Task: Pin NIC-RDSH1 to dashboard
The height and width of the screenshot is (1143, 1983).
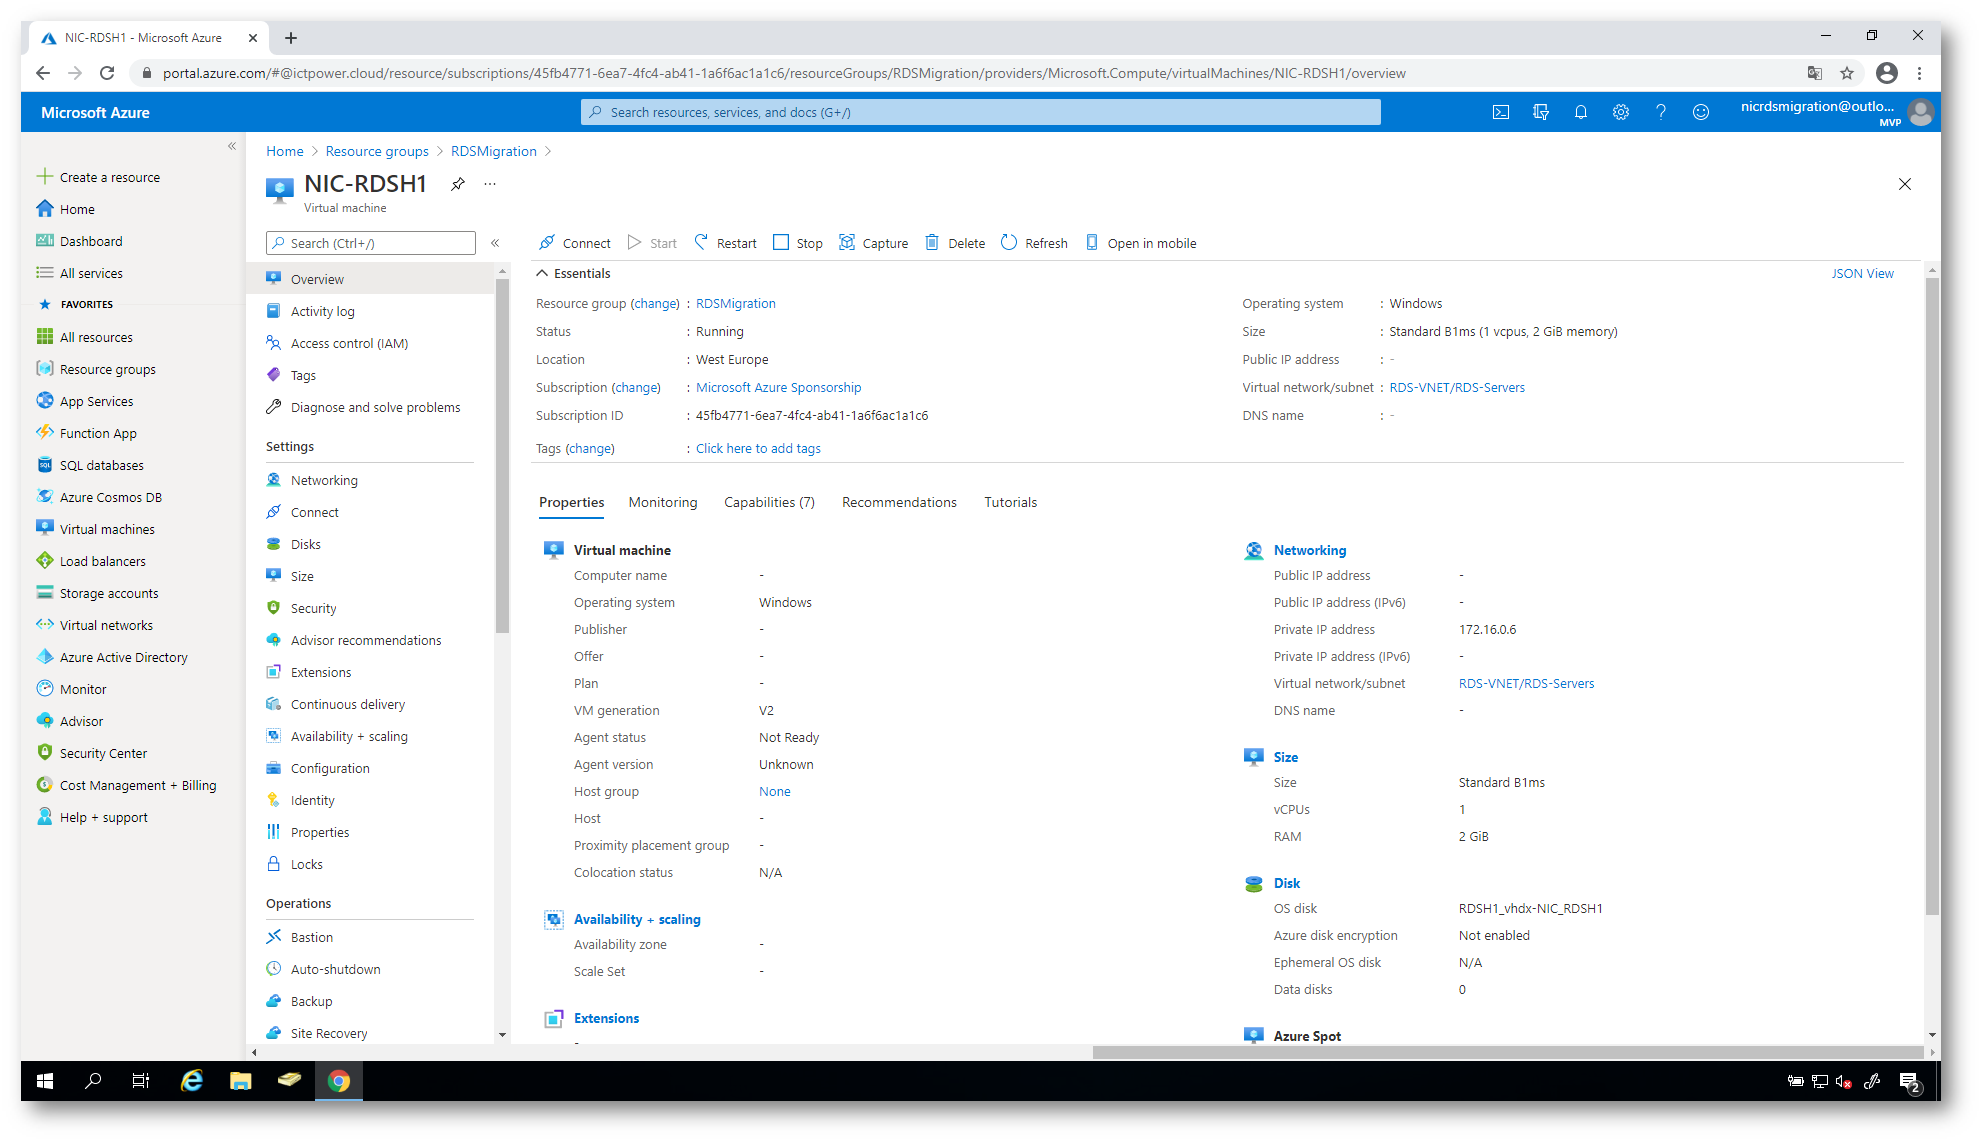Action: click(x=458, y=184)
